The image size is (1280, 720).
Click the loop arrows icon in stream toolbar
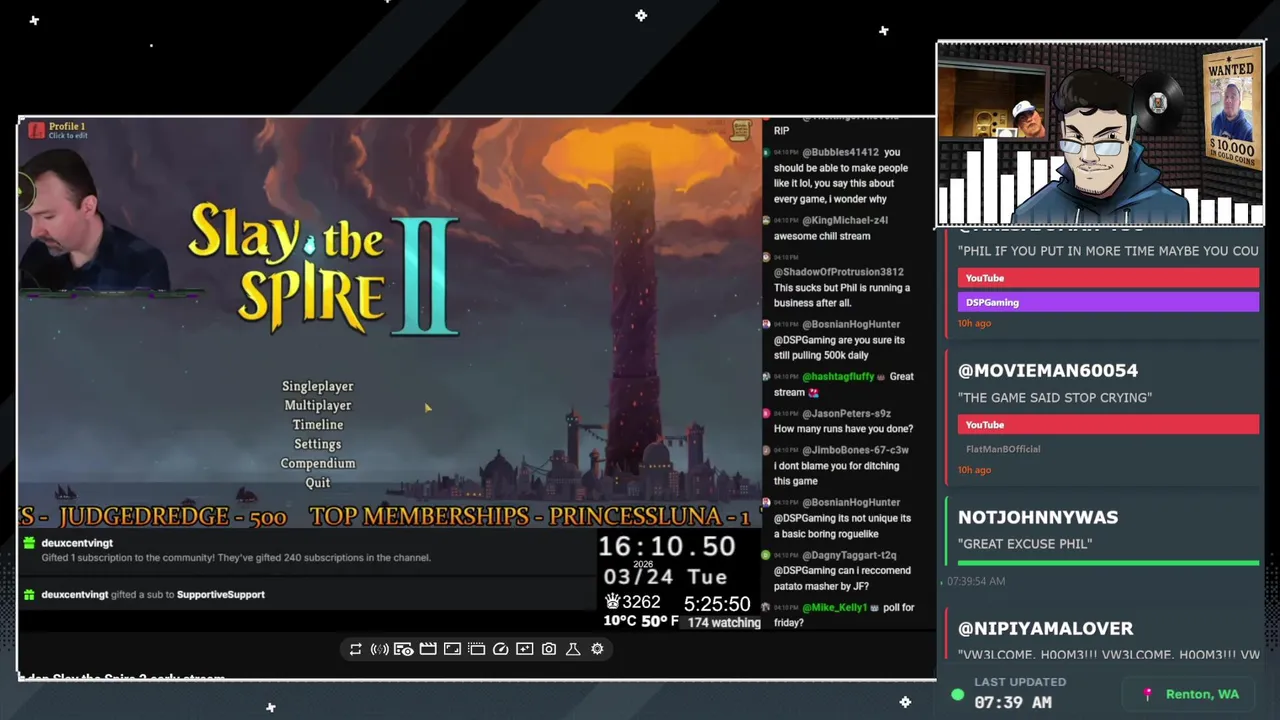pyautogui.click(x=355, y=649)
